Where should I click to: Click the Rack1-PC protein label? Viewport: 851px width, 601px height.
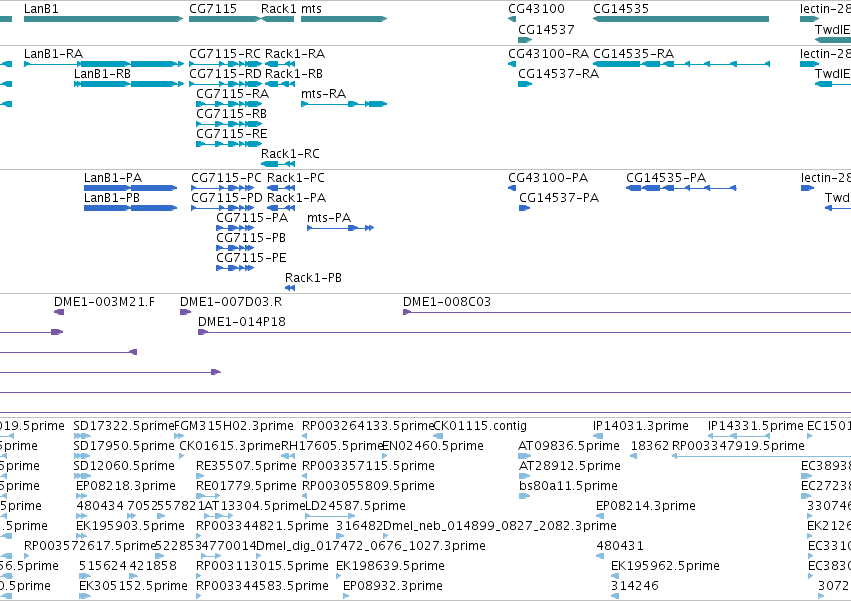tap(296, 178)
